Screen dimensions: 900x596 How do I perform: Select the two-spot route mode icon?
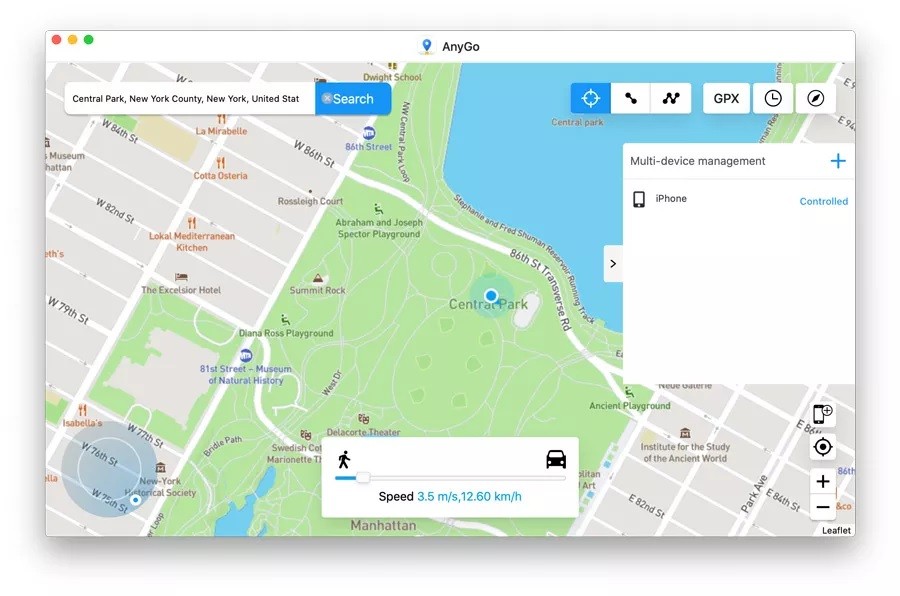(630, 98)
